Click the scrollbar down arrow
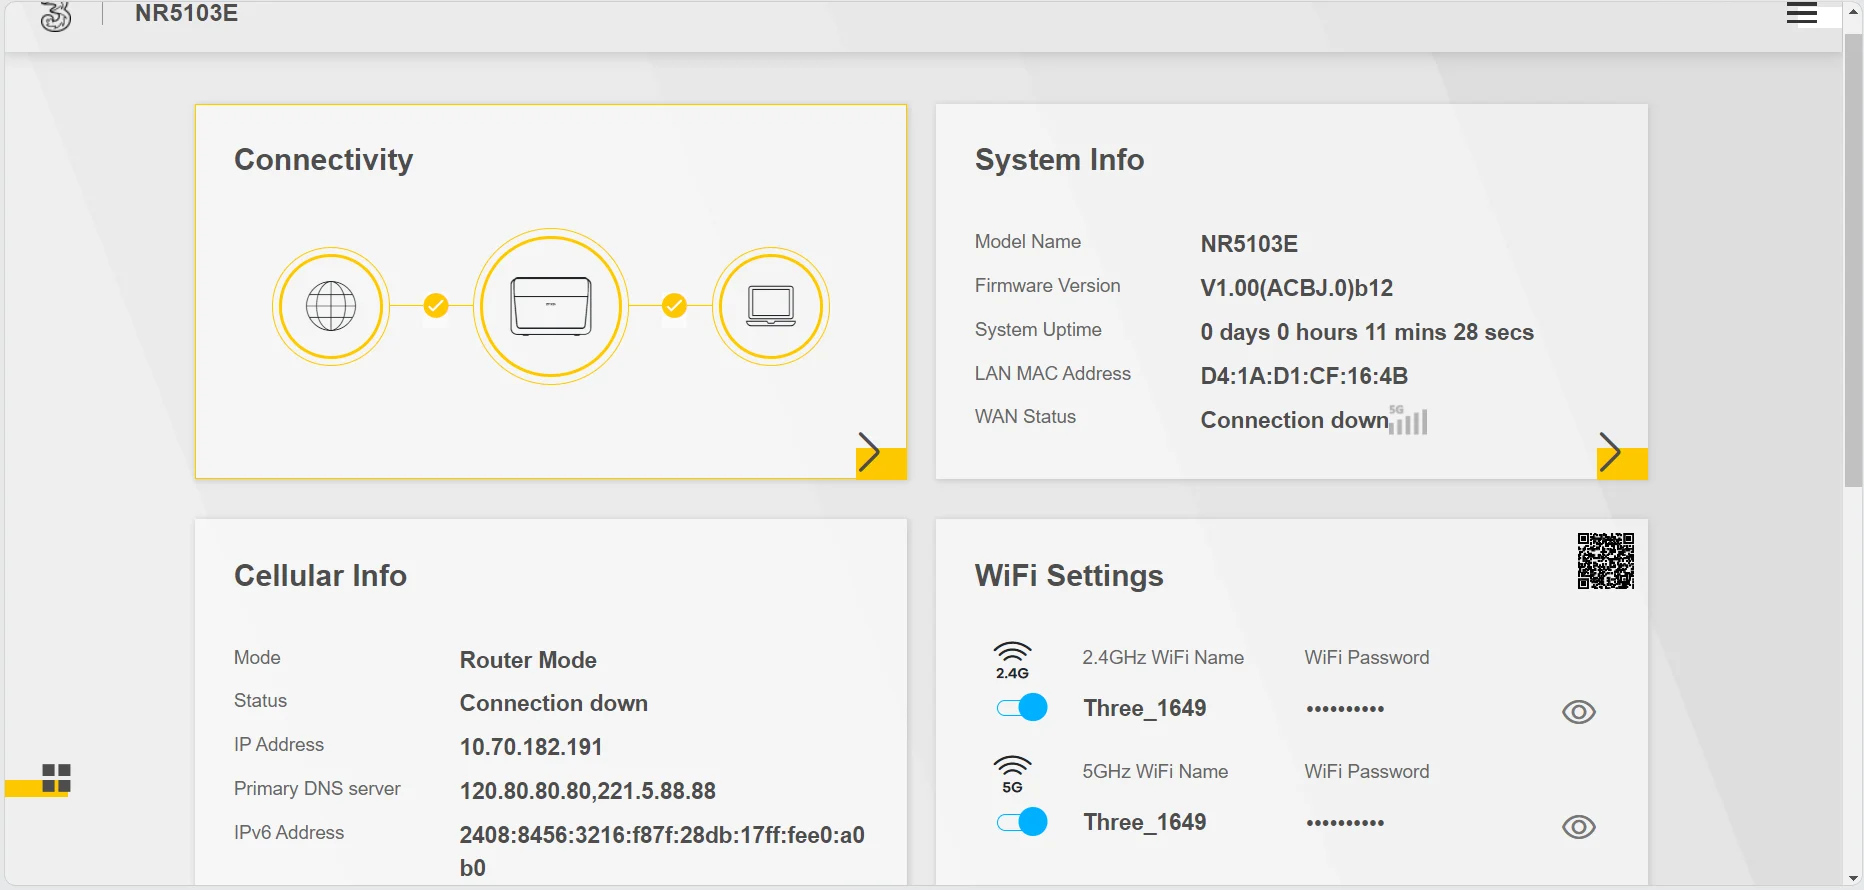 tap(1853, 879)
